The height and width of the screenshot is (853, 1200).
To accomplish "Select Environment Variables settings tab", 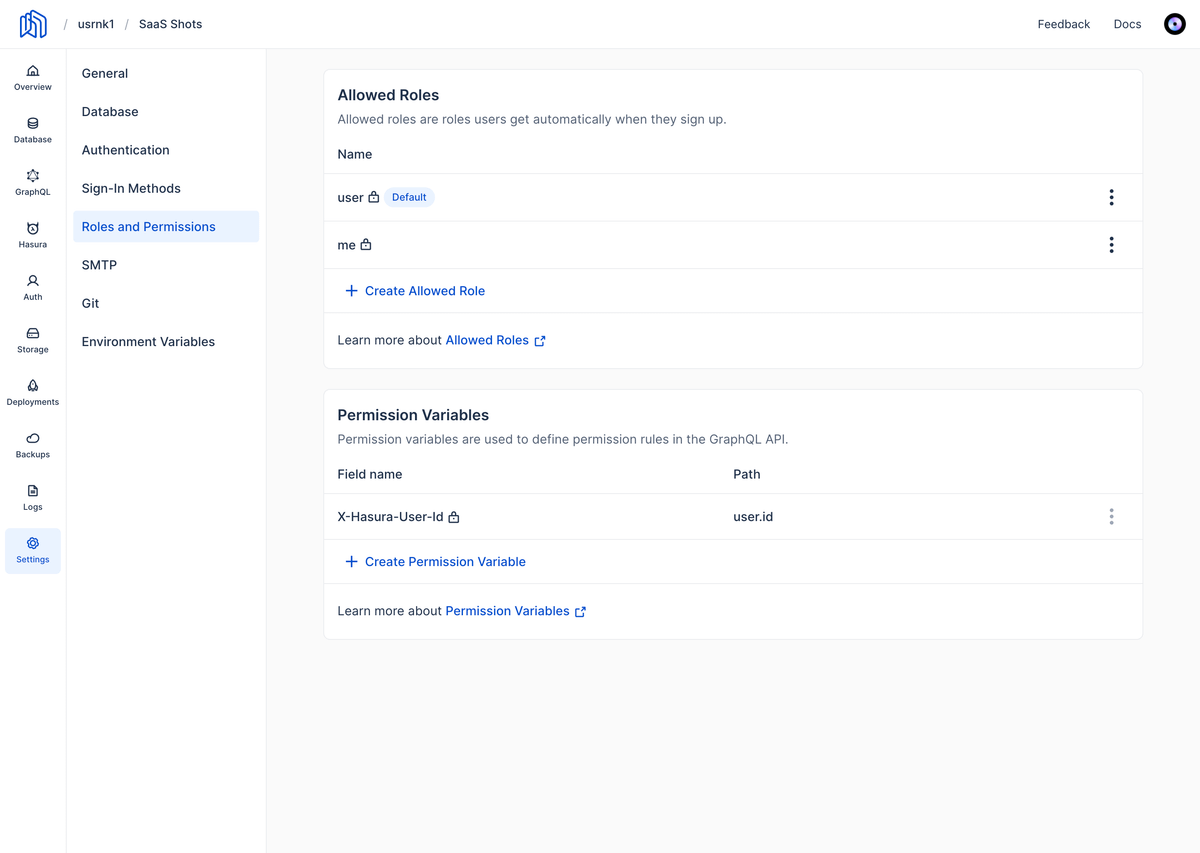I will [x=148, y=342].
